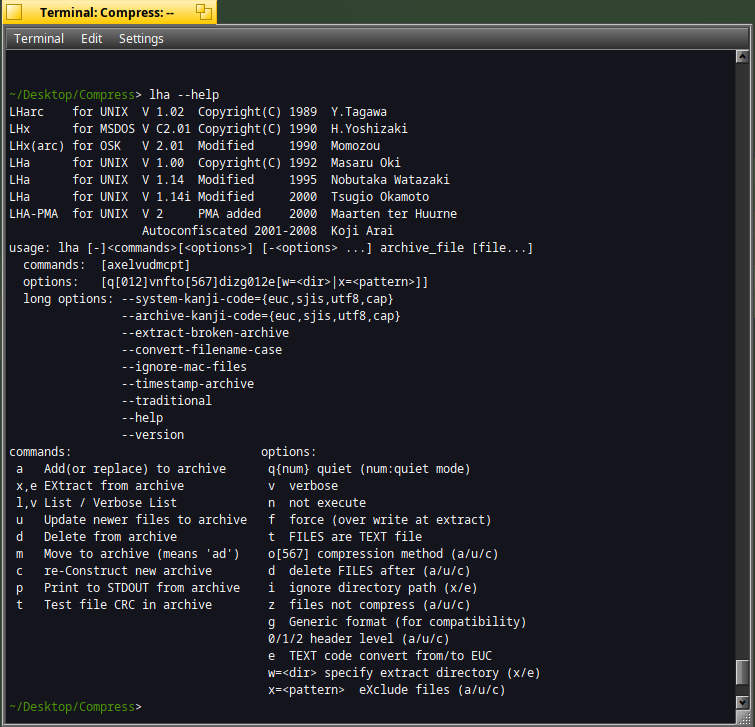Click 'Update newer files to archive'
755x727 pixels.
point(145,520)
